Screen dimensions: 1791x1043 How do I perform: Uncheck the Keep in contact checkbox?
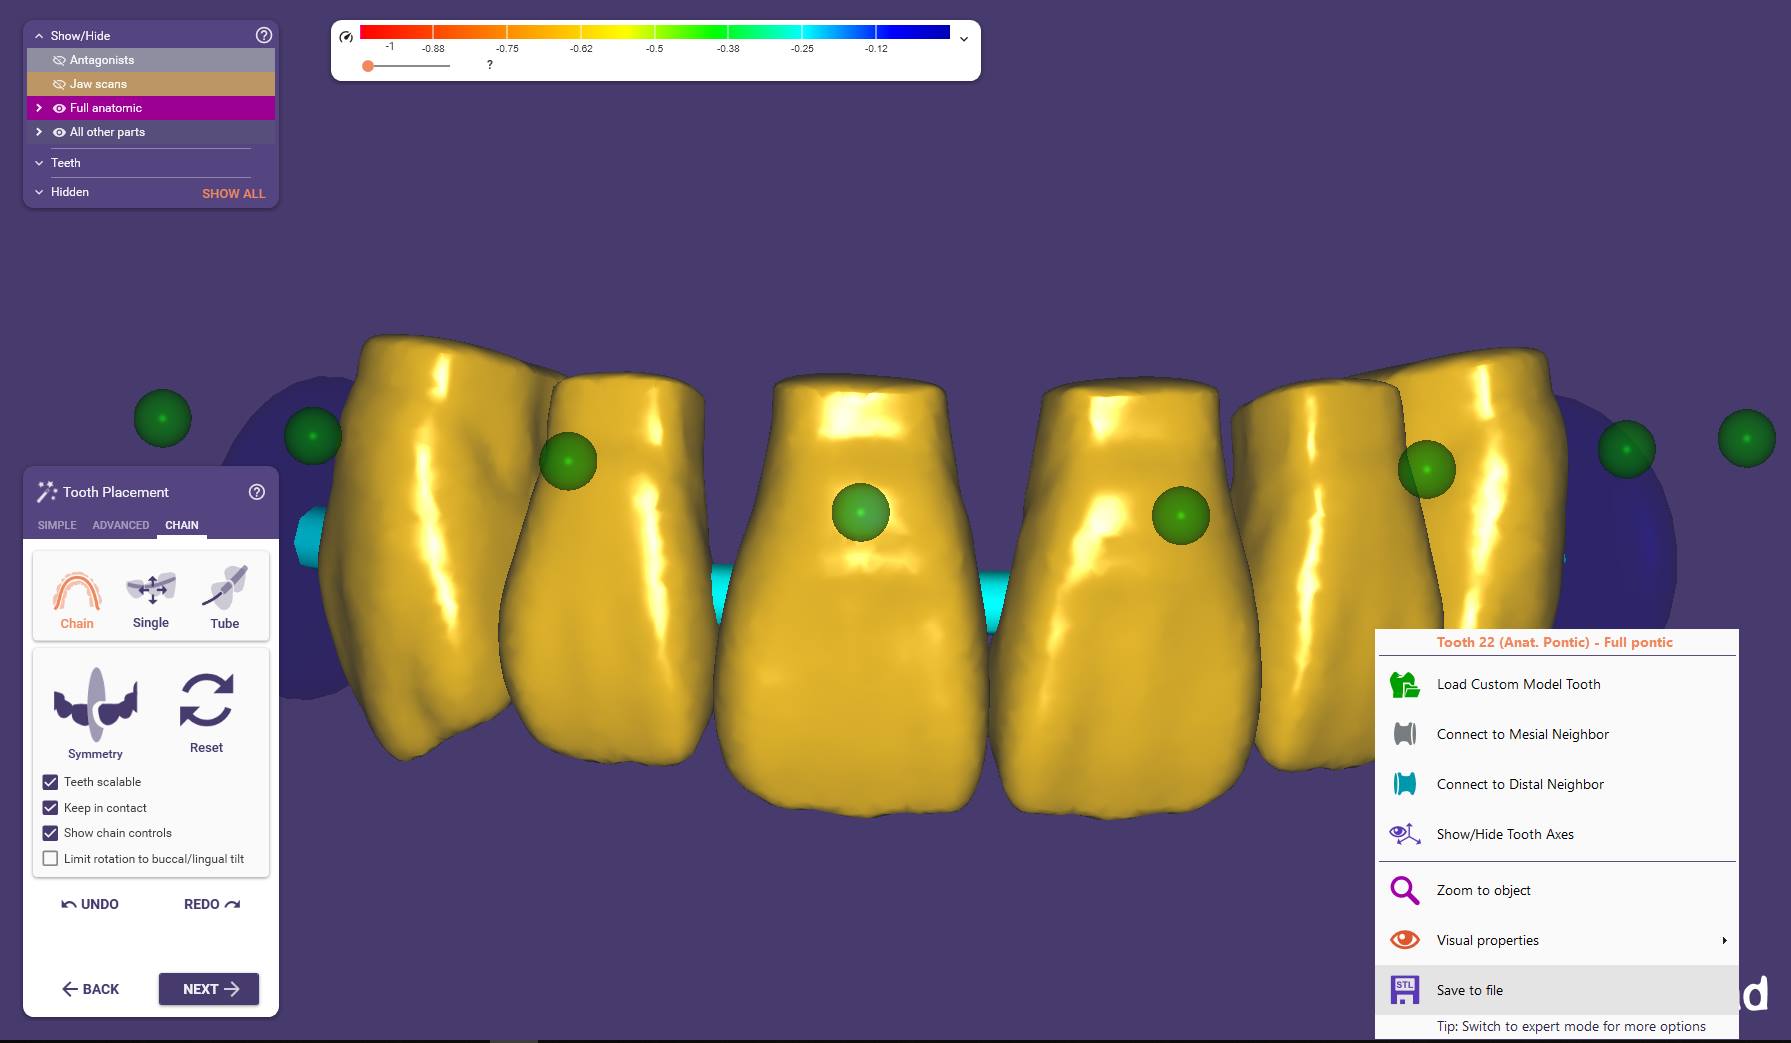coord(50,808)
